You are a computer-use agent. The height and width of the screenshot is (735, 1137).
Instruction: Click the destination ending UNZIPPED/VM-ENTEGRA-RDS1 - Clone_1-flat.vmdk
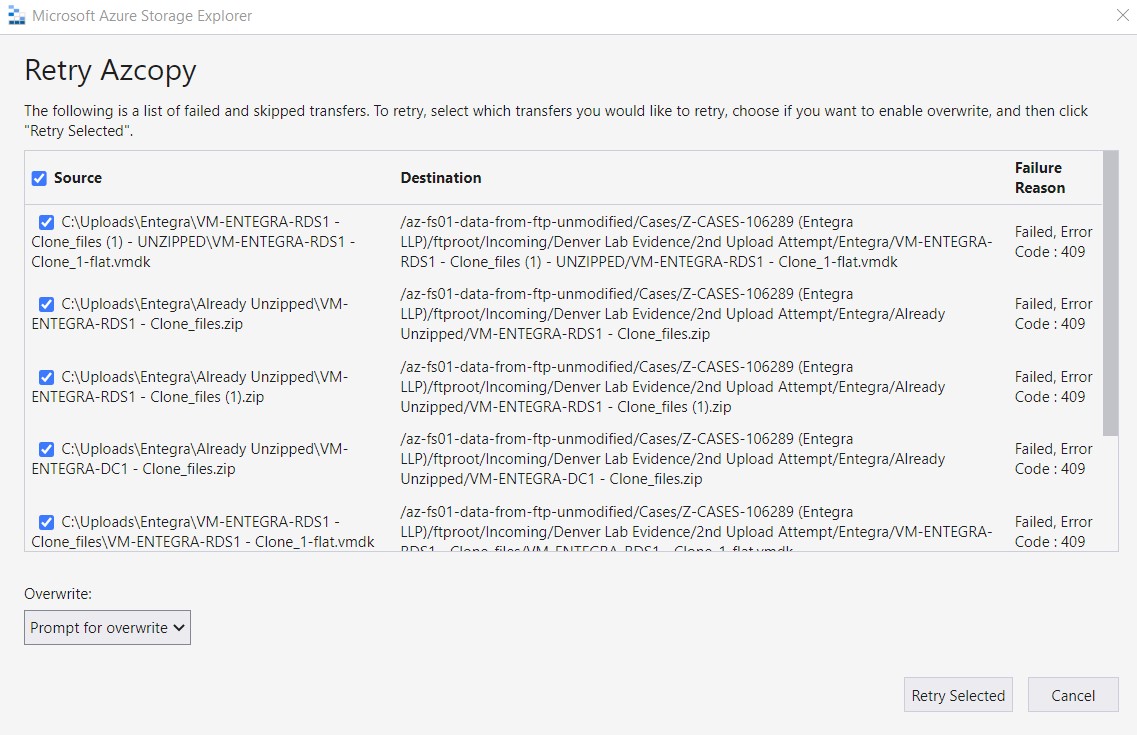[696, 242]
